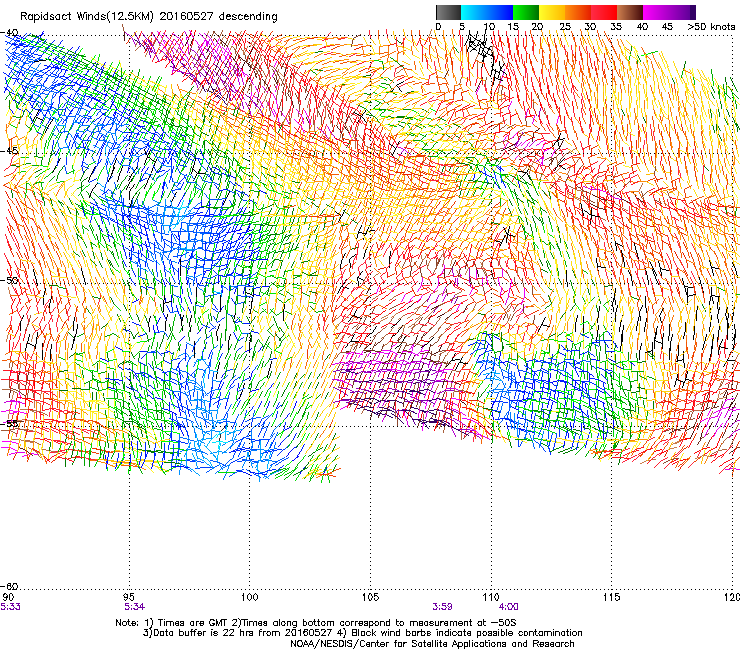Click the '45' legend scale label
This screenshot has height=650, width=740.
click(667, 27)
